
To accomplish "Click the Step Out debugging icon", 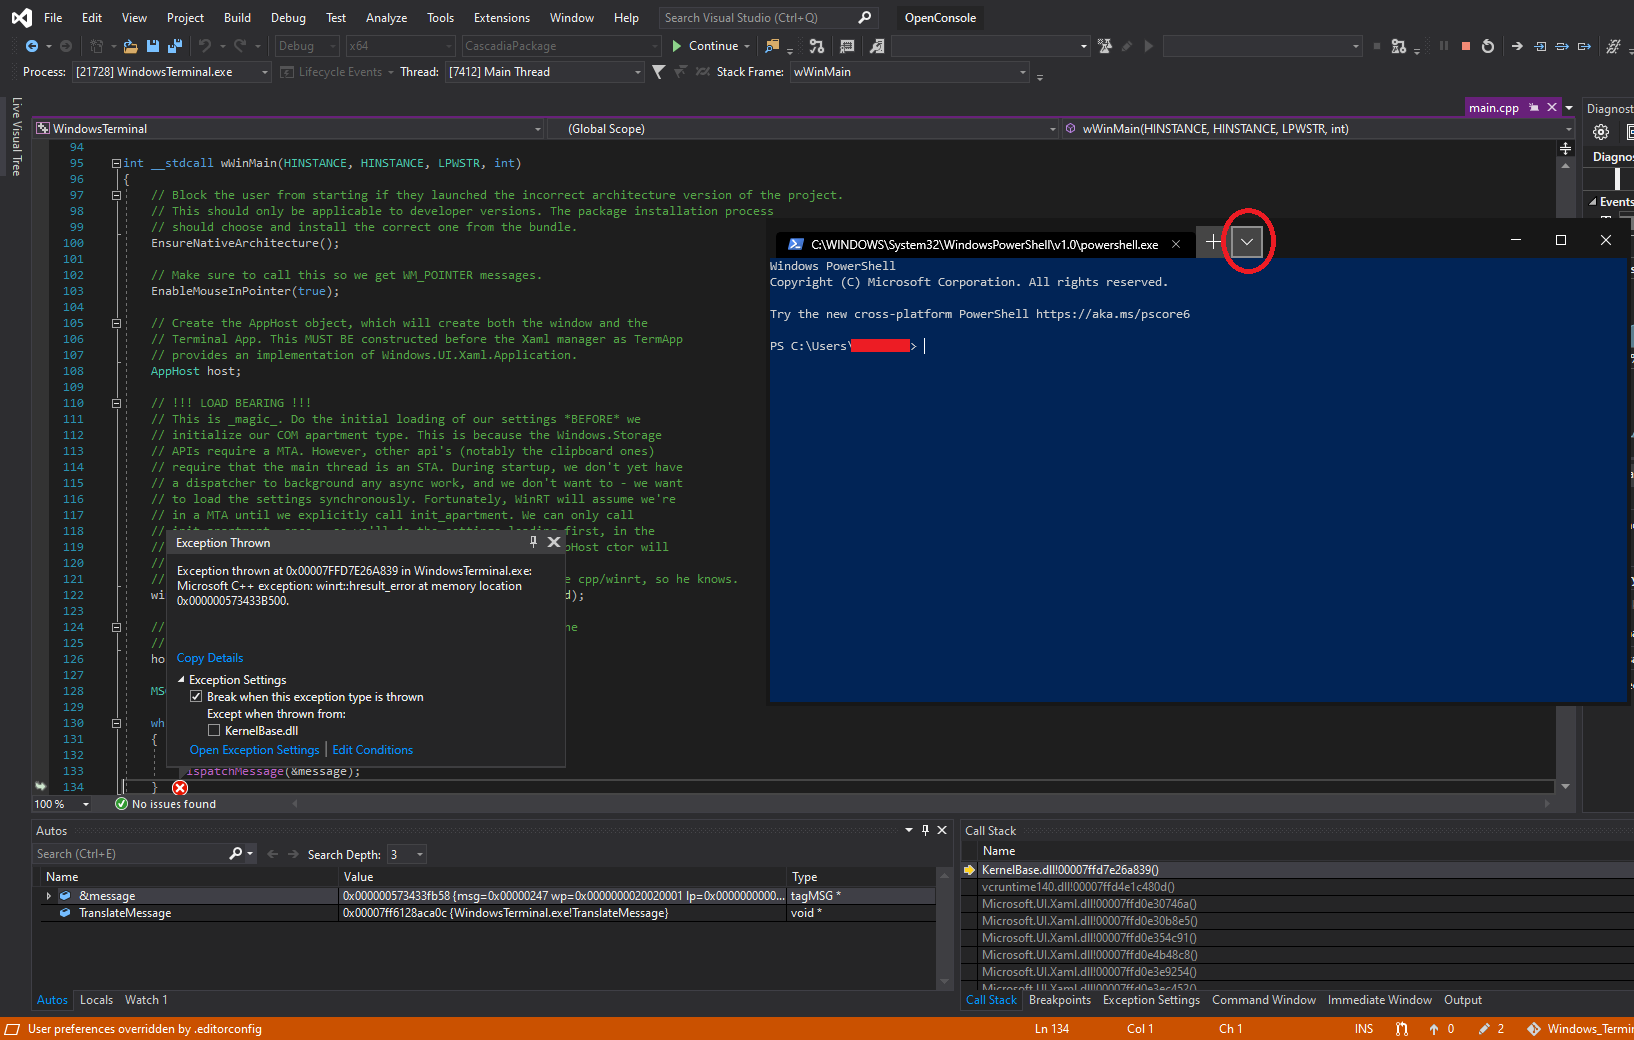I will coord(1584,45).
